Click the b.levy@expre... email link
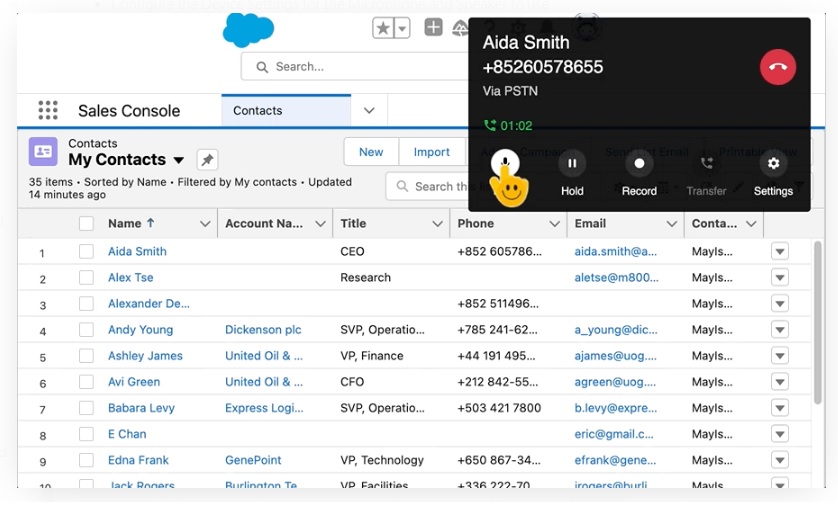The height and width of the screenshot is (507, 838). [x=616, y=408]
